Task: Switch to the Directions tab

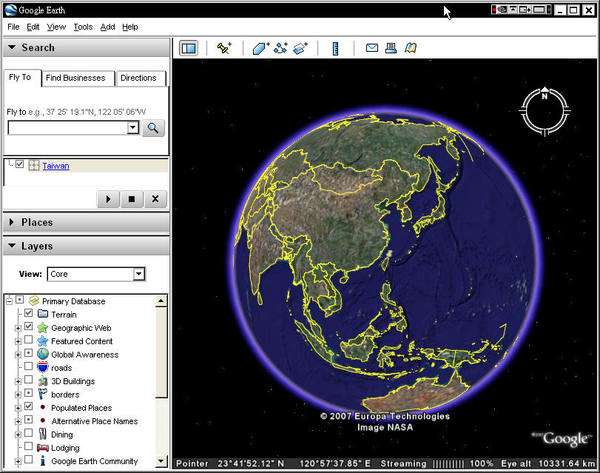Action: (x=138, y=78)
